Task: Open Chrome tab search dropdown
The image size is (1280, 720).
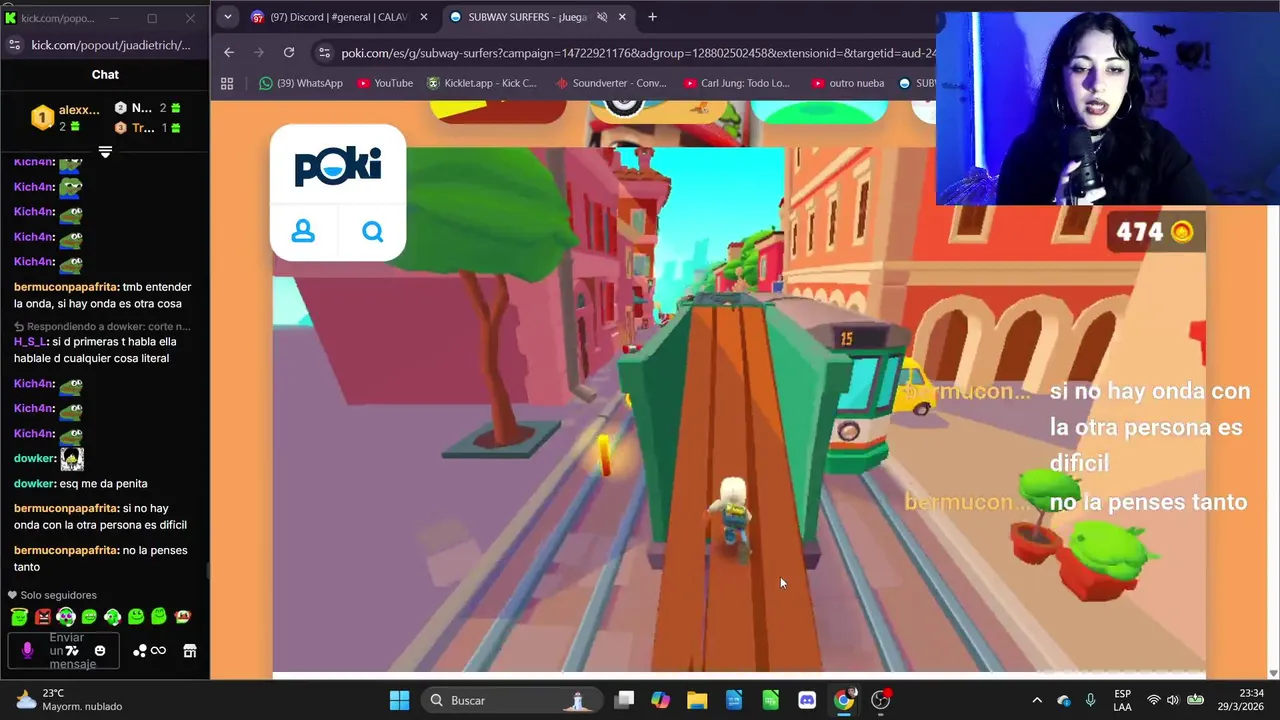Action: pyautogui.click(x=227, y=17)
